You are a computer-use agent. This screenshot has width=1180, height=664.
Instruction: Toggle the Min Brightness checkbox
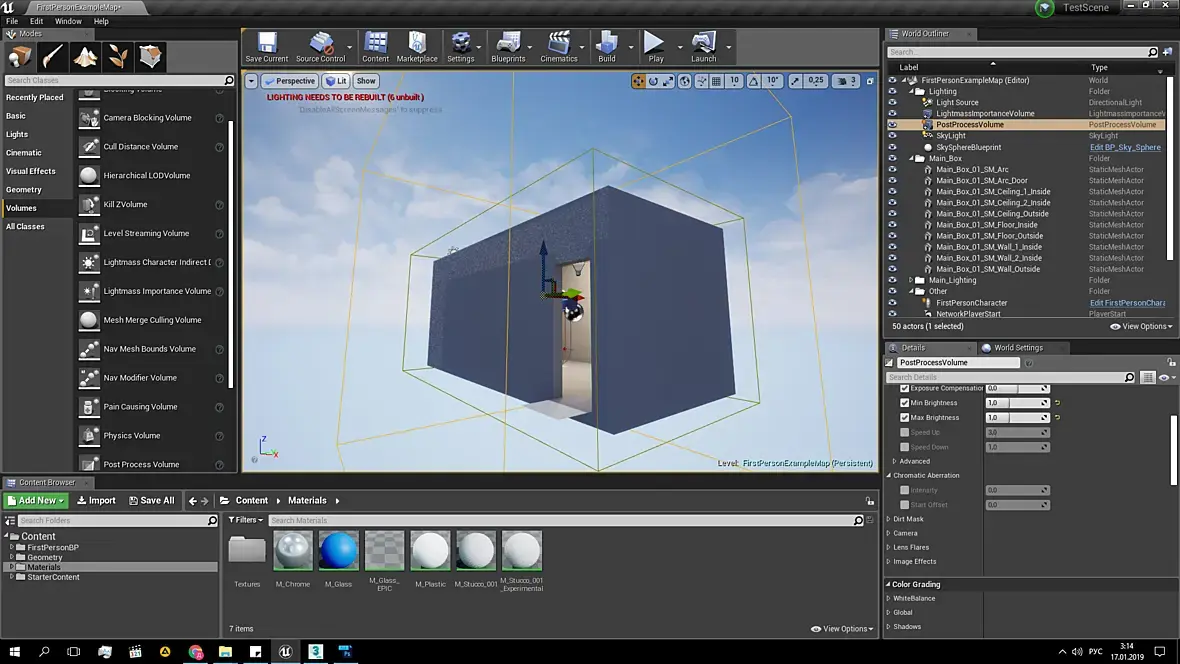(905, 403)
